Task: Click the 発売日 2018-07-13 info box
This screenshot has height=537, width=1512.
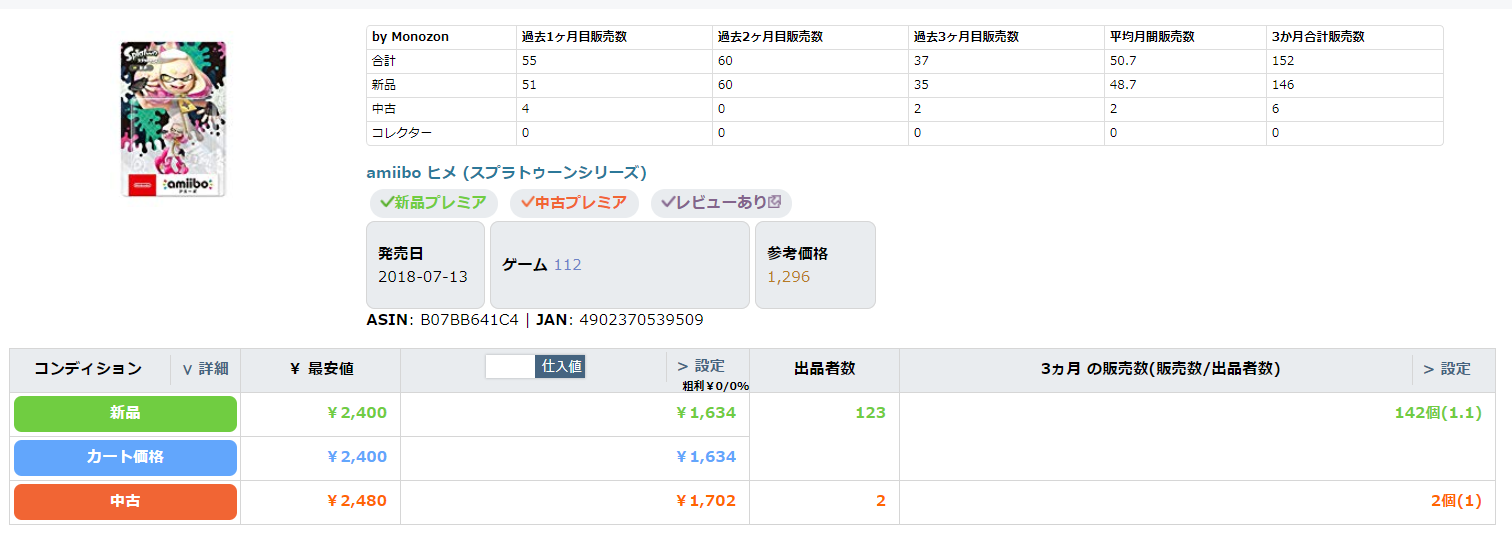Action: 425,265
